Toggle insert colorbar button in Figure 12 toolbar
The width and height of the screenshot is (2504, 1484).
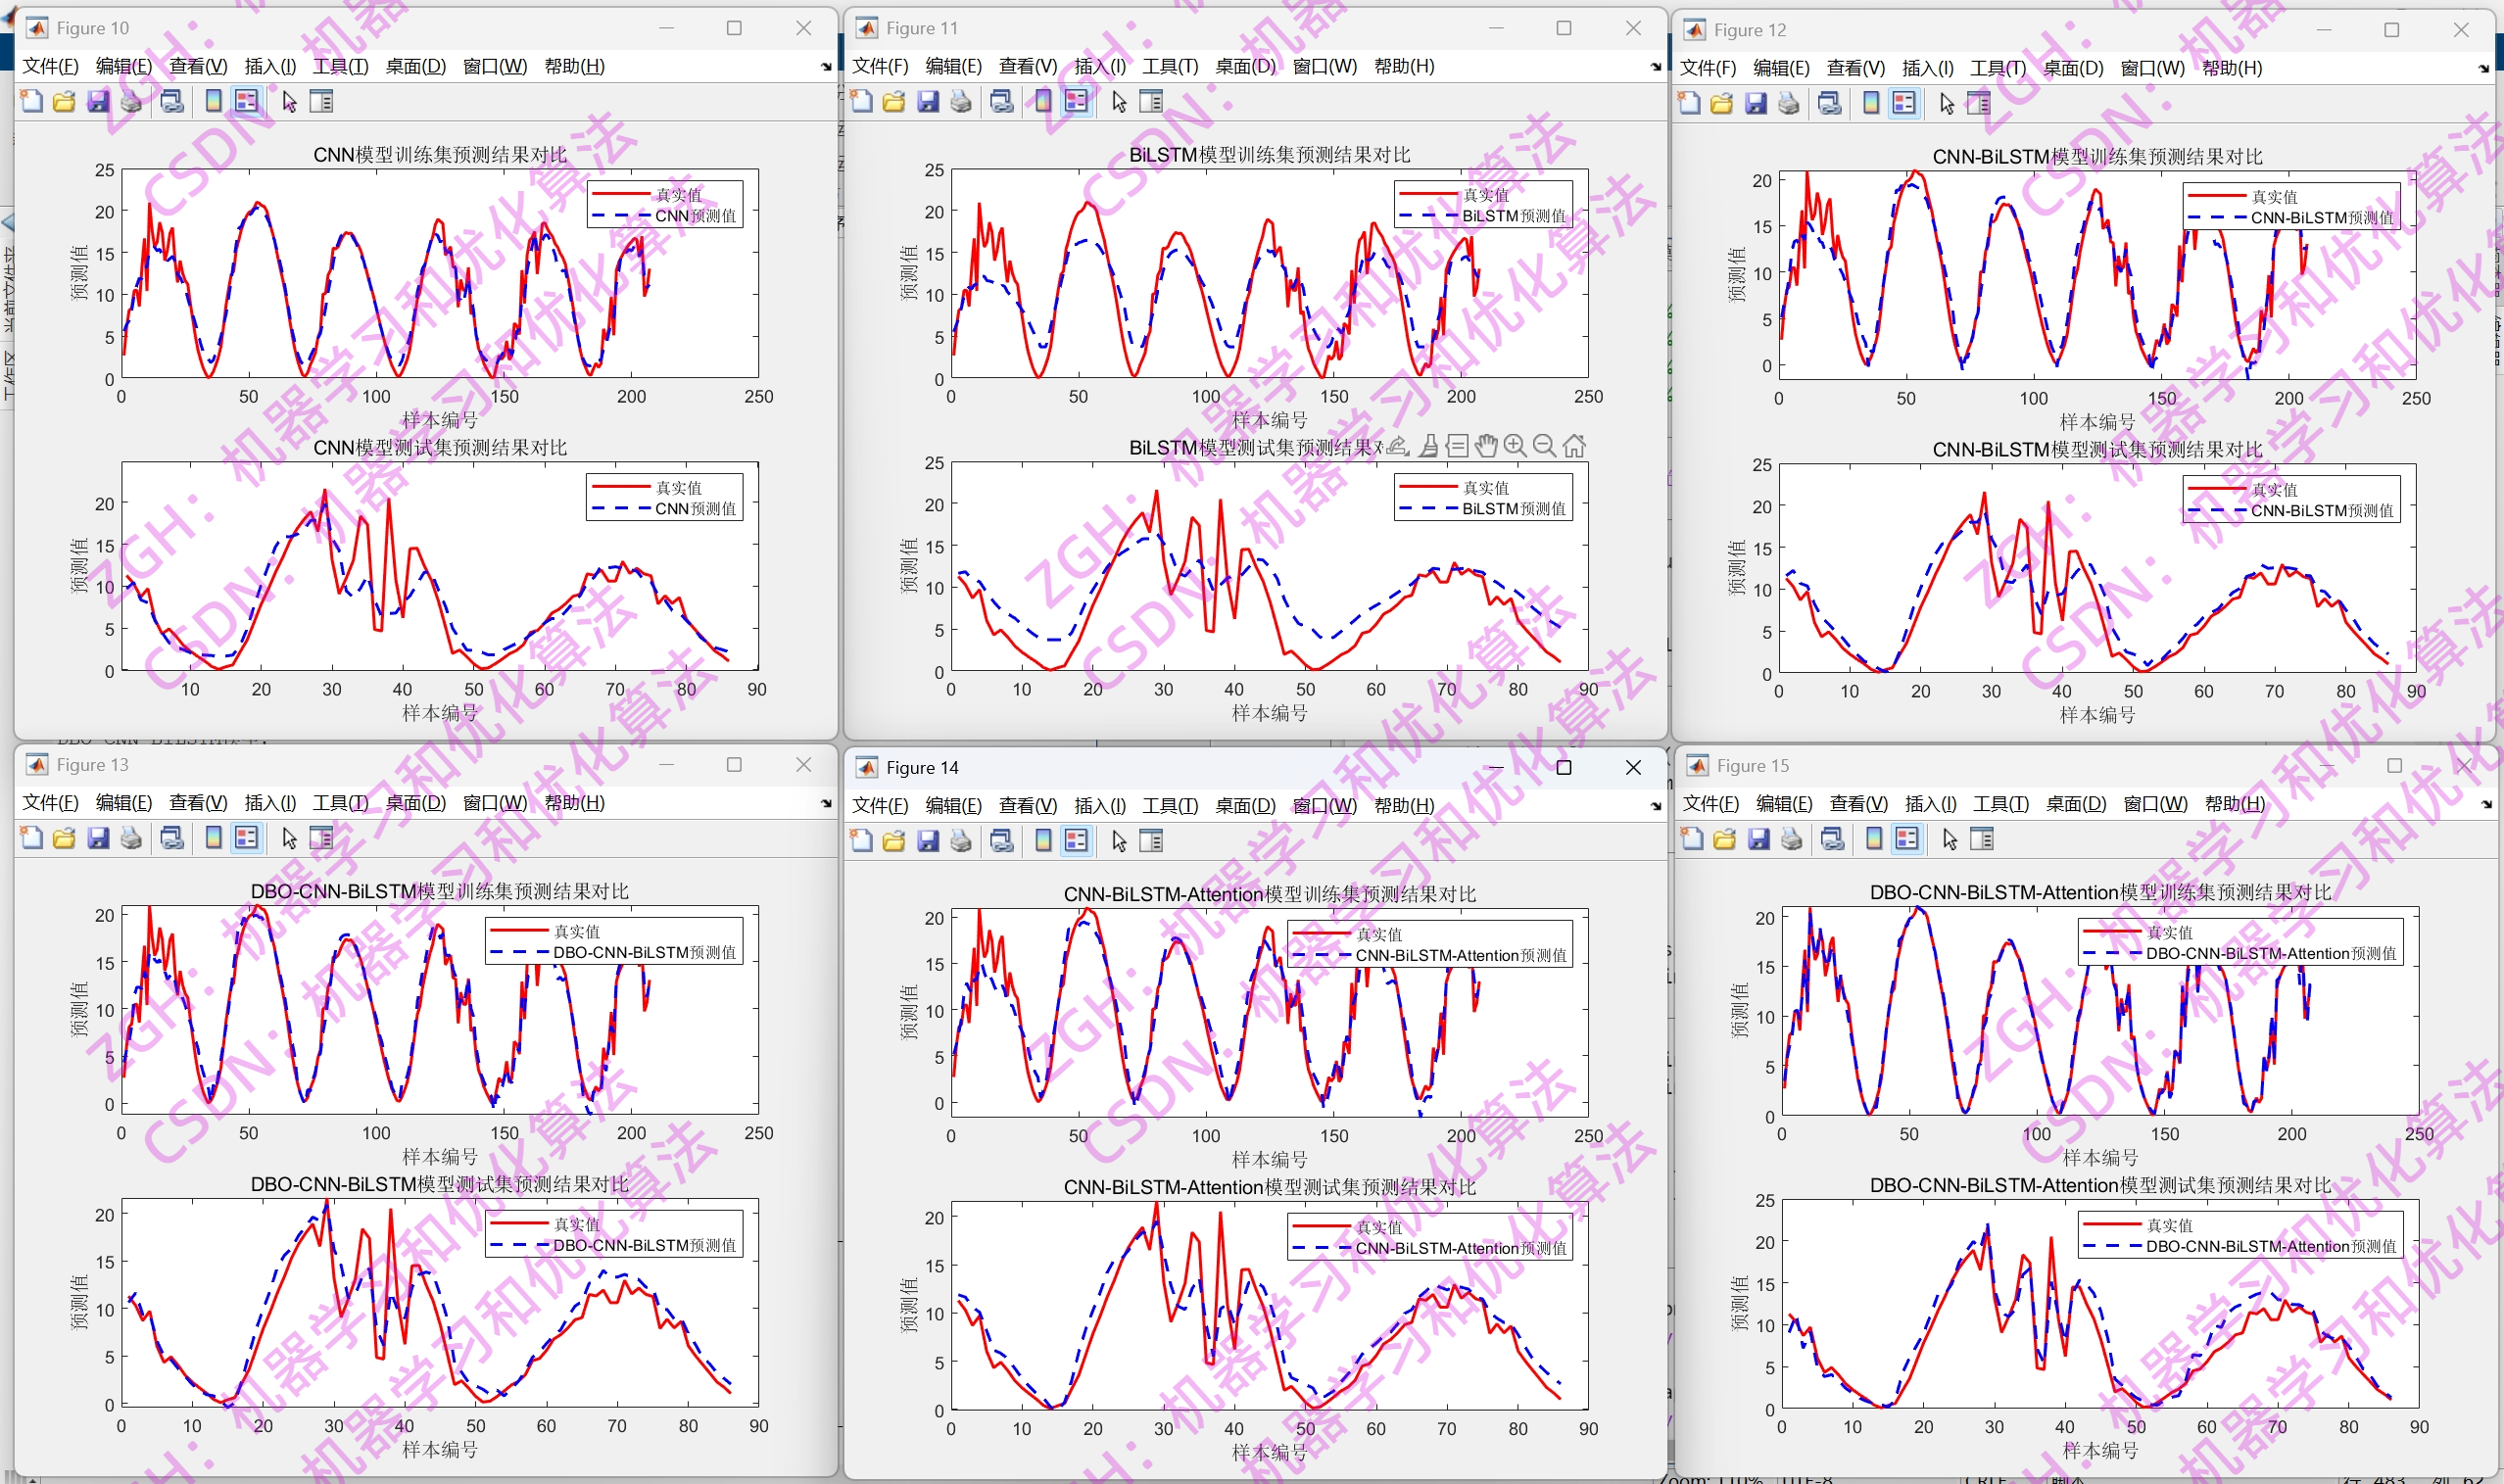(x=1871, y=103)
